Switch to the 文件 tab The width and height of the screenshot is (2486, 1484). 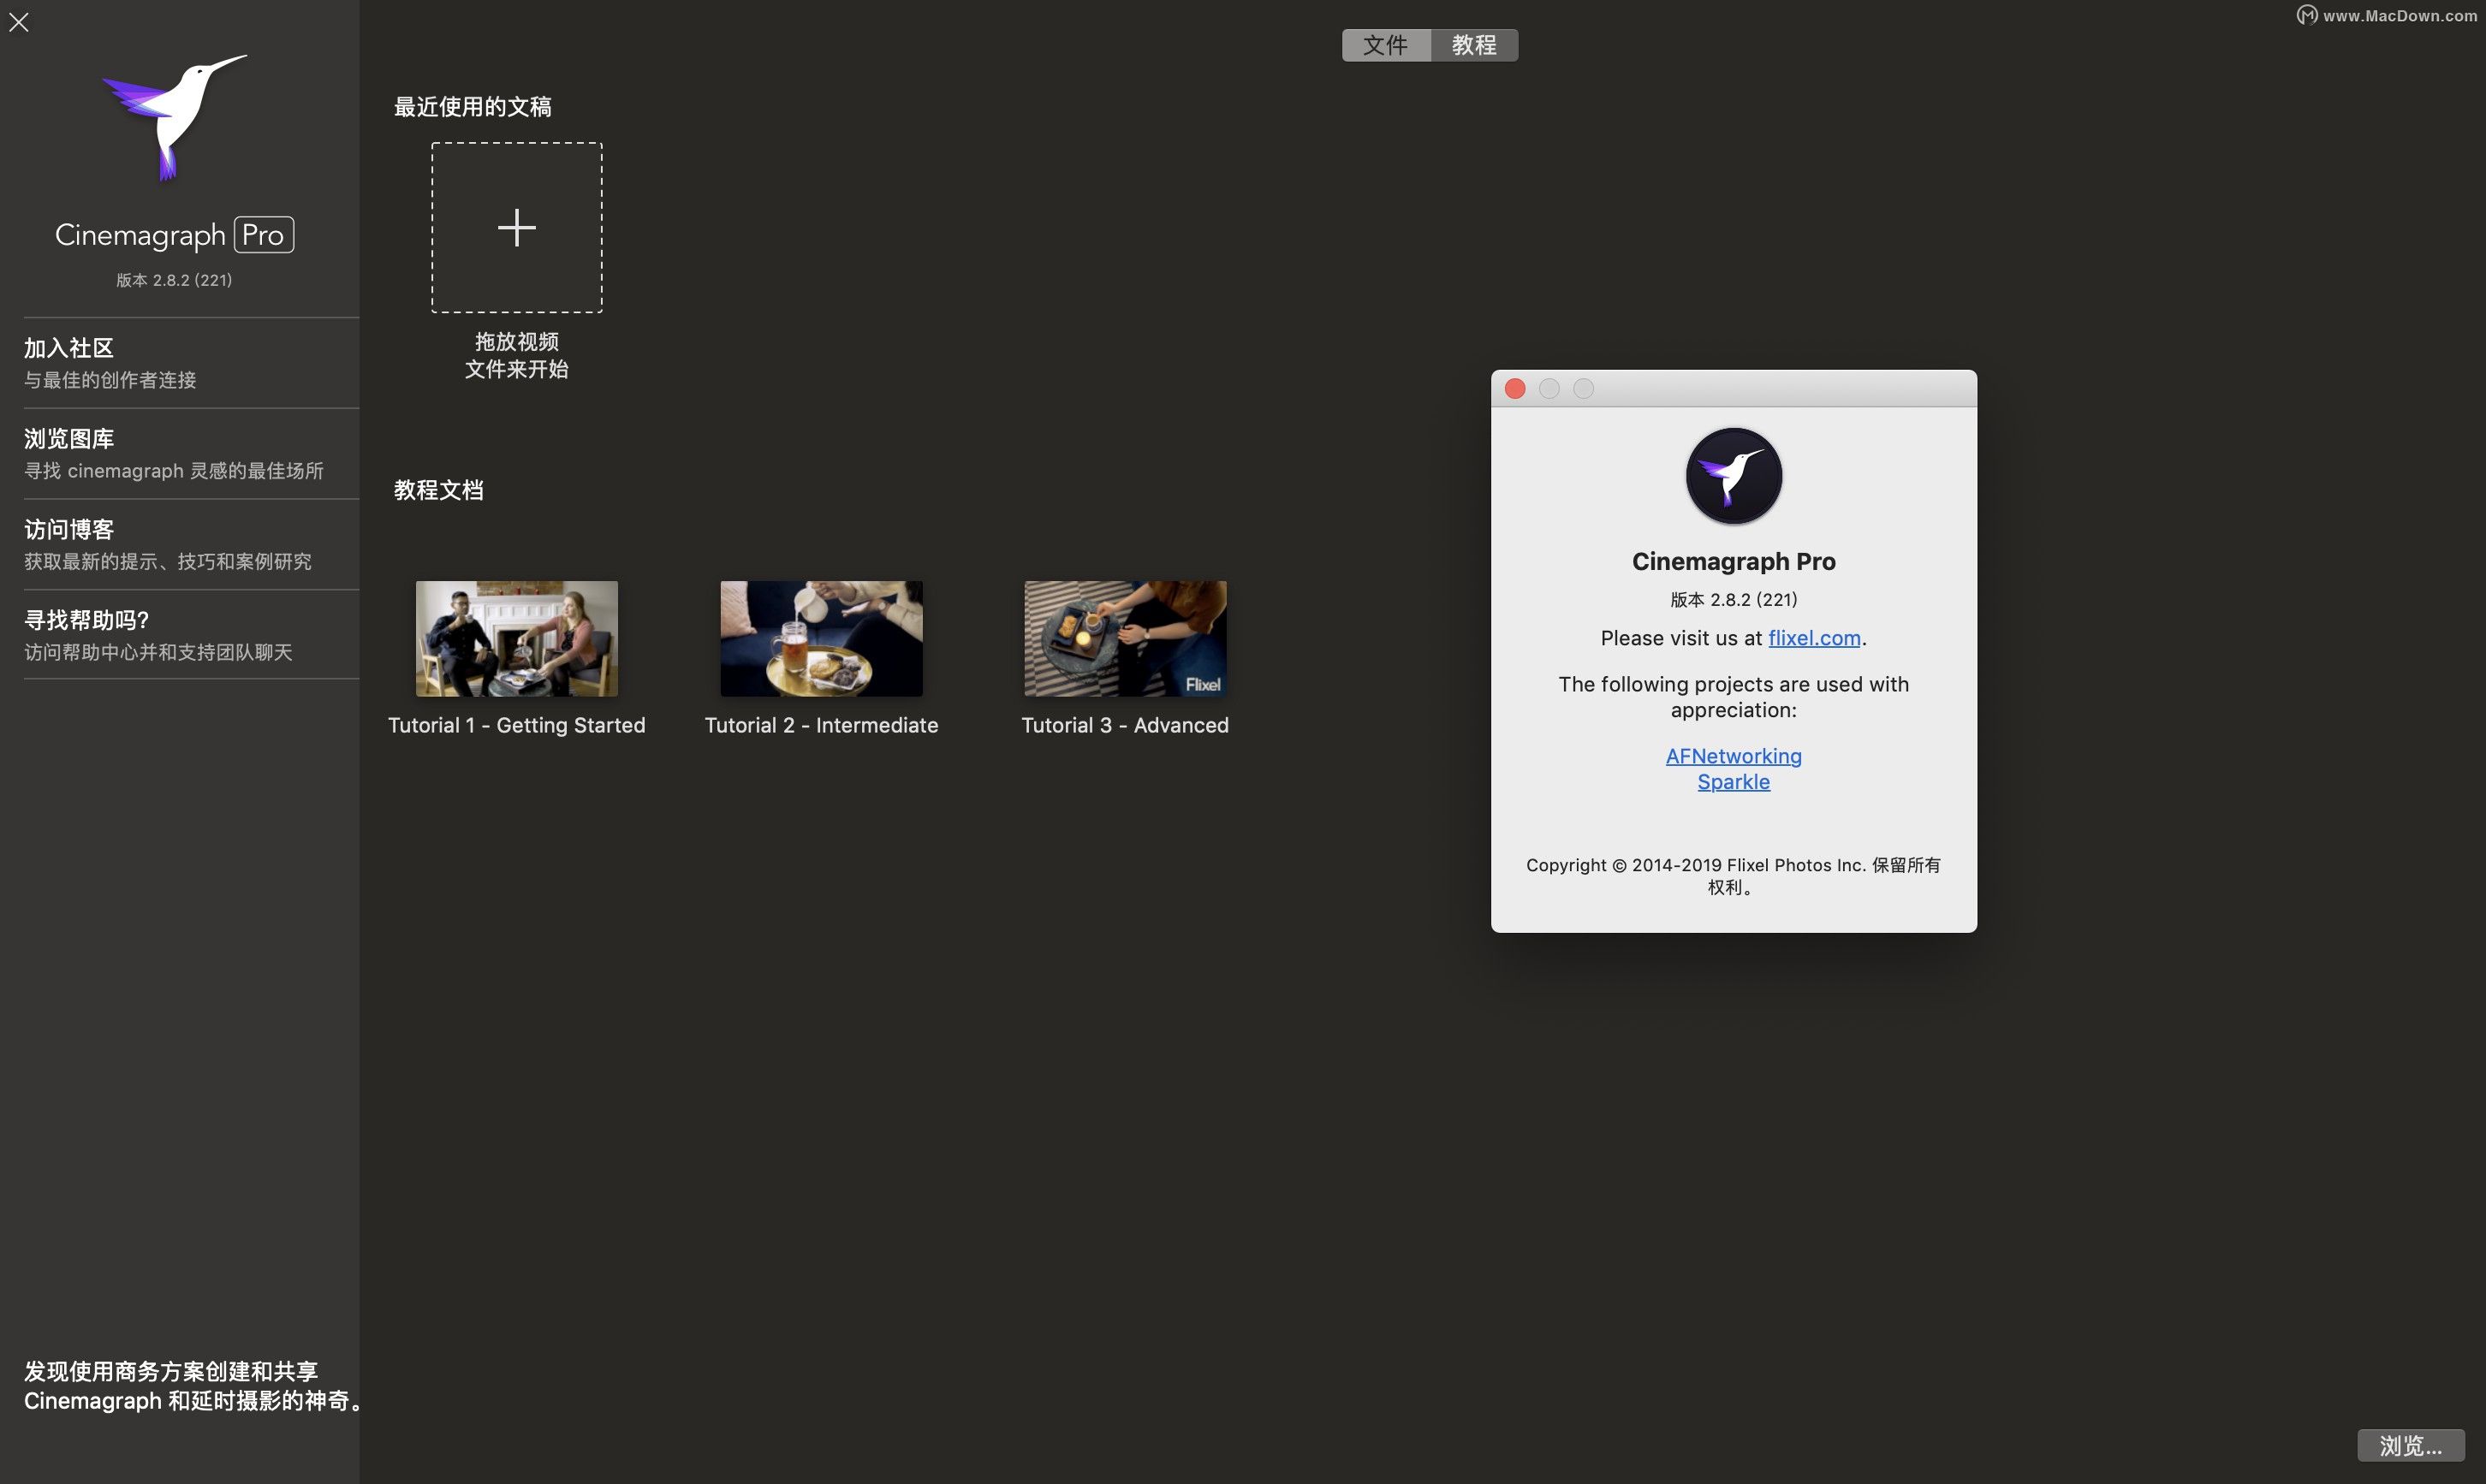(x=1386, y=45)
